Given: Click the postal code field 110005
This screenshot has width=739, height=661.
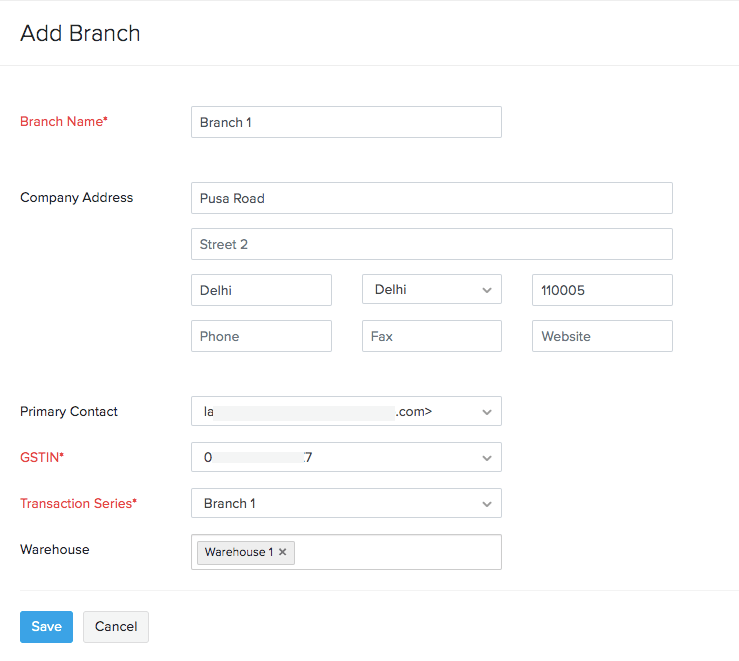Looking at the screenshot, I should [602, 290].
